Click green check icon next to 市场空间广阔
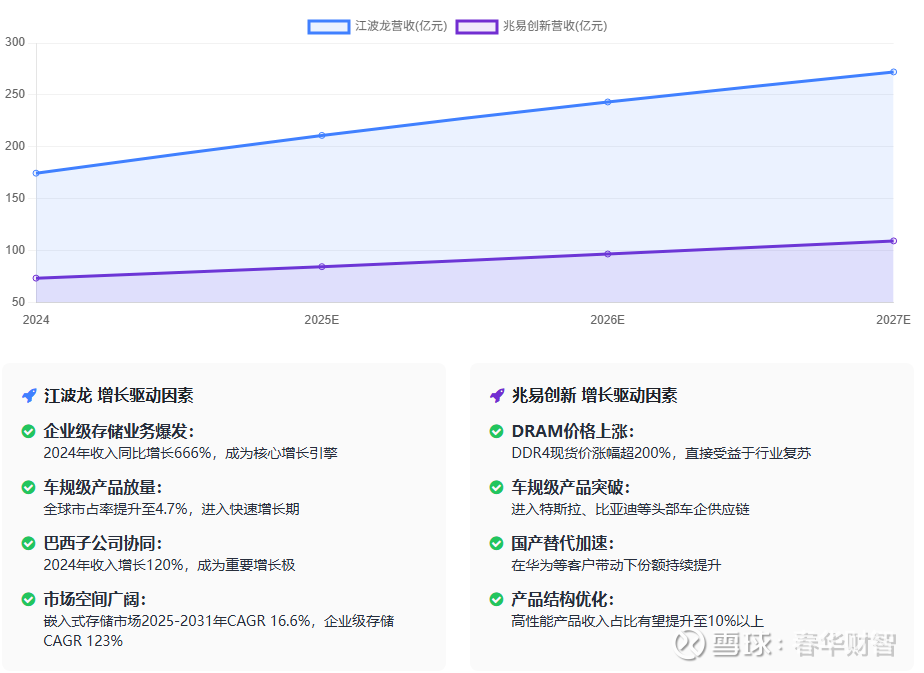The image size is (924, 673). coord(29,599)
